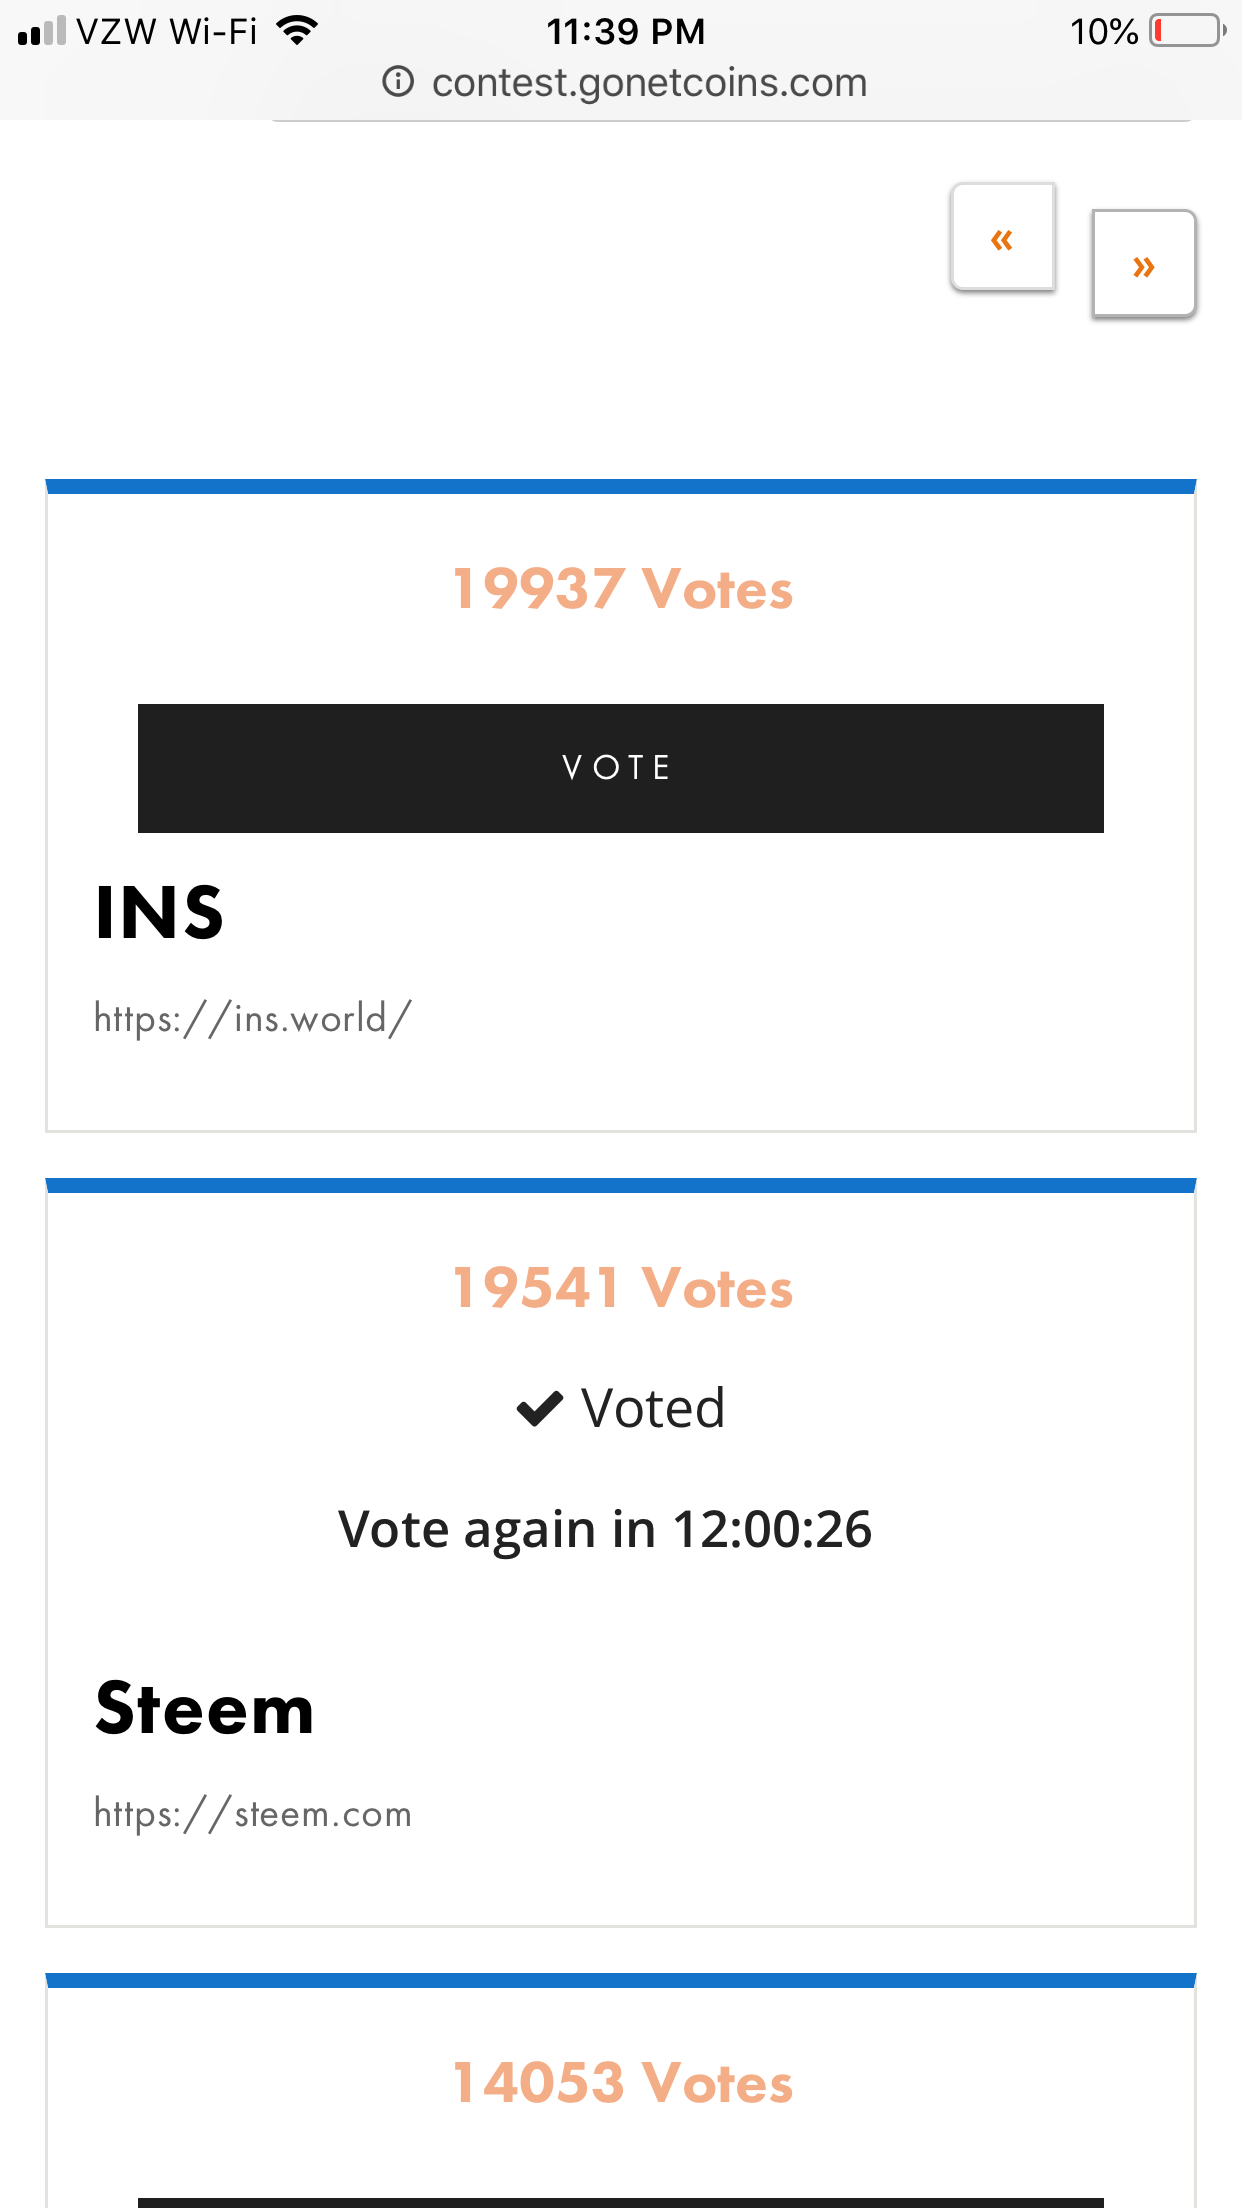
Task: Tap the Steem coin heading
Action: point(205,1708)
